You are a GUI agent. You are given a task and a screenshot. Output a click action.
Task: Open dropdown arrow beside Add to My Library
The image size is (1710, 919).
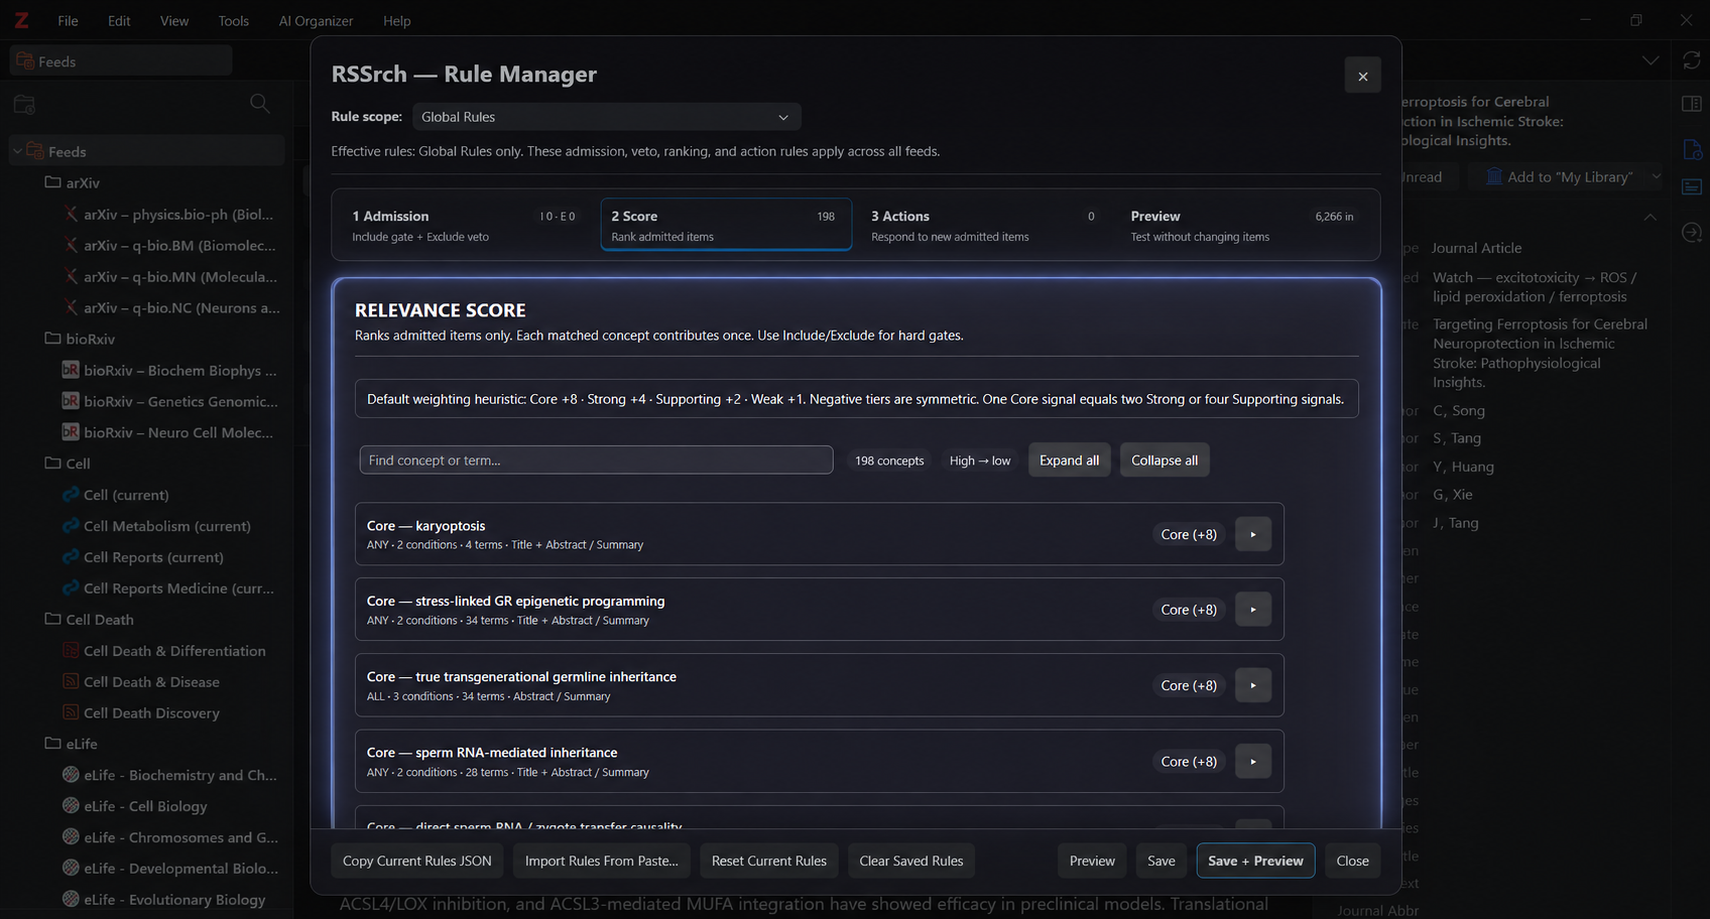pyautogui.click(x=1656, y=177)
